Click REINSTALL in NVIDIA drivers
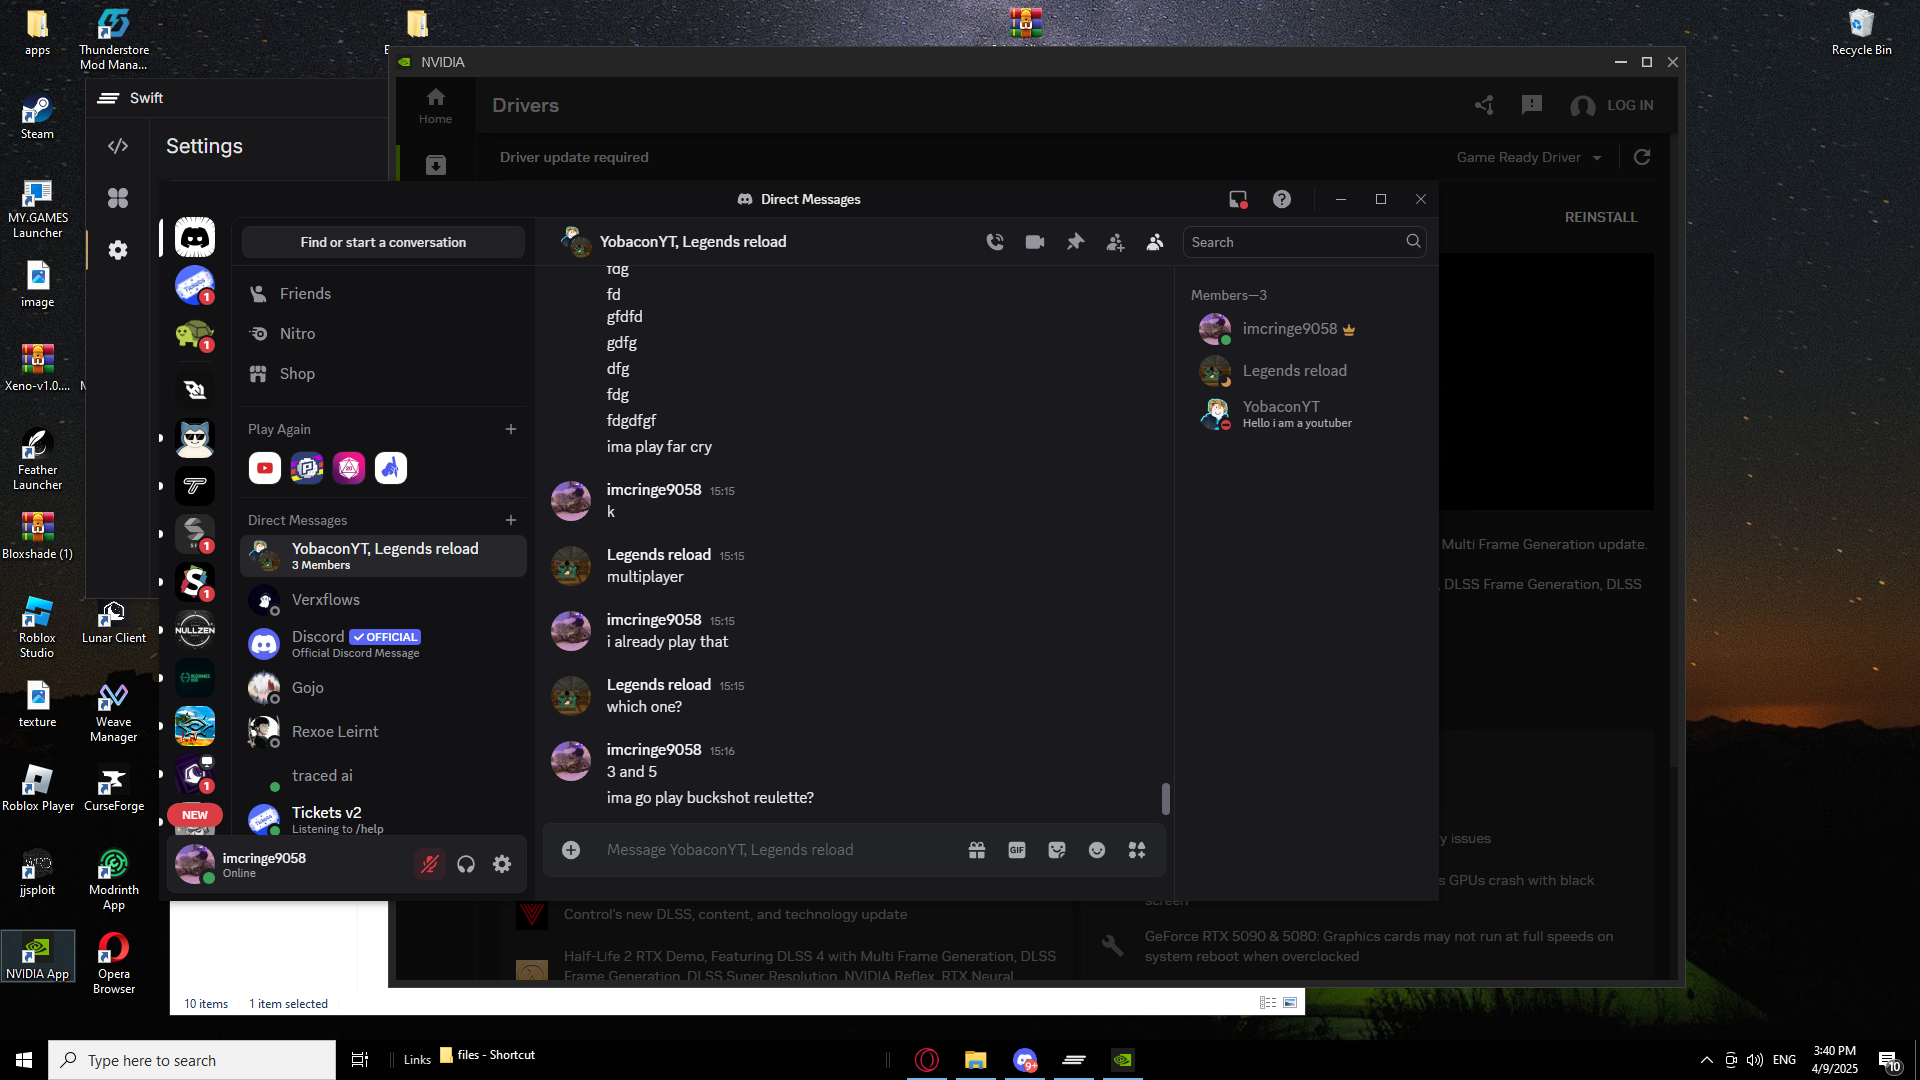Viewport: 1920px width, 1080px height. [1601, 217]
